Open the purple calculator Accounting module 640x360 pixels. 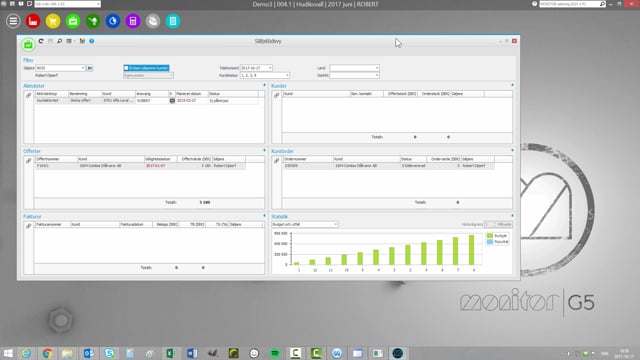point(133,21)
